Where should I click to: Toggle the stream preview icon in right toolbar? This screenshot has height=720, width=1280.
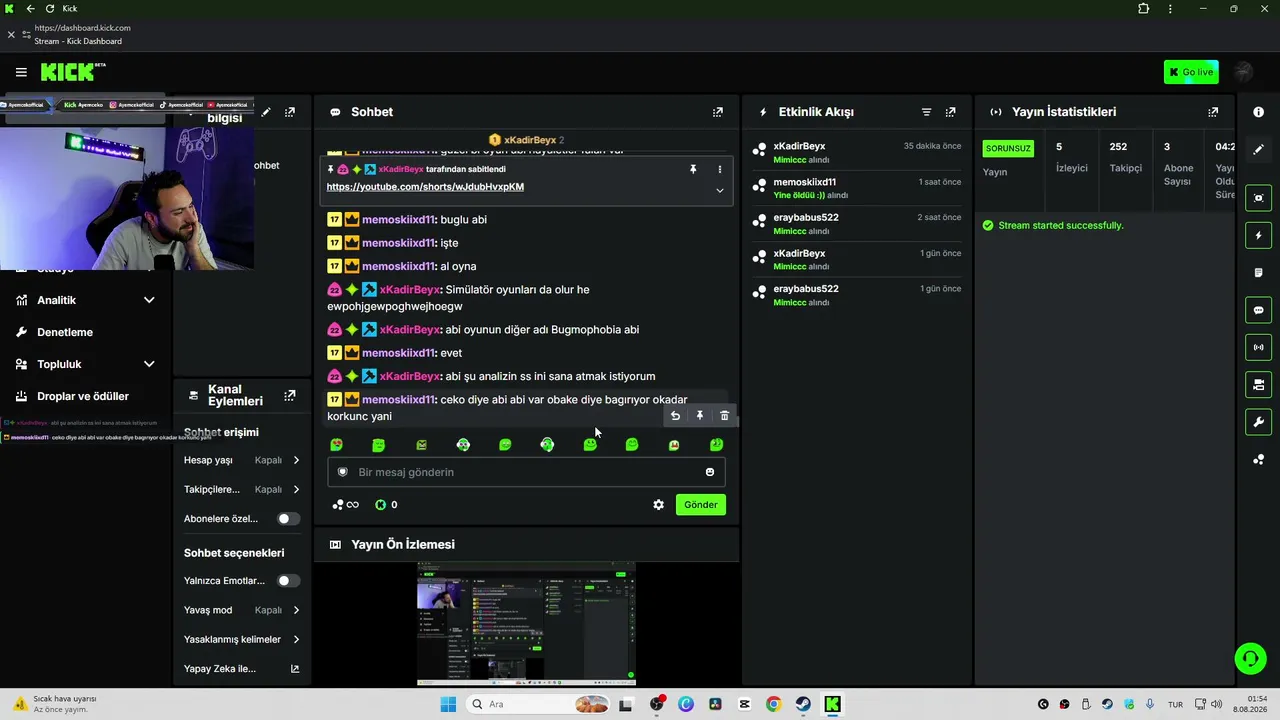[1258, 198]
